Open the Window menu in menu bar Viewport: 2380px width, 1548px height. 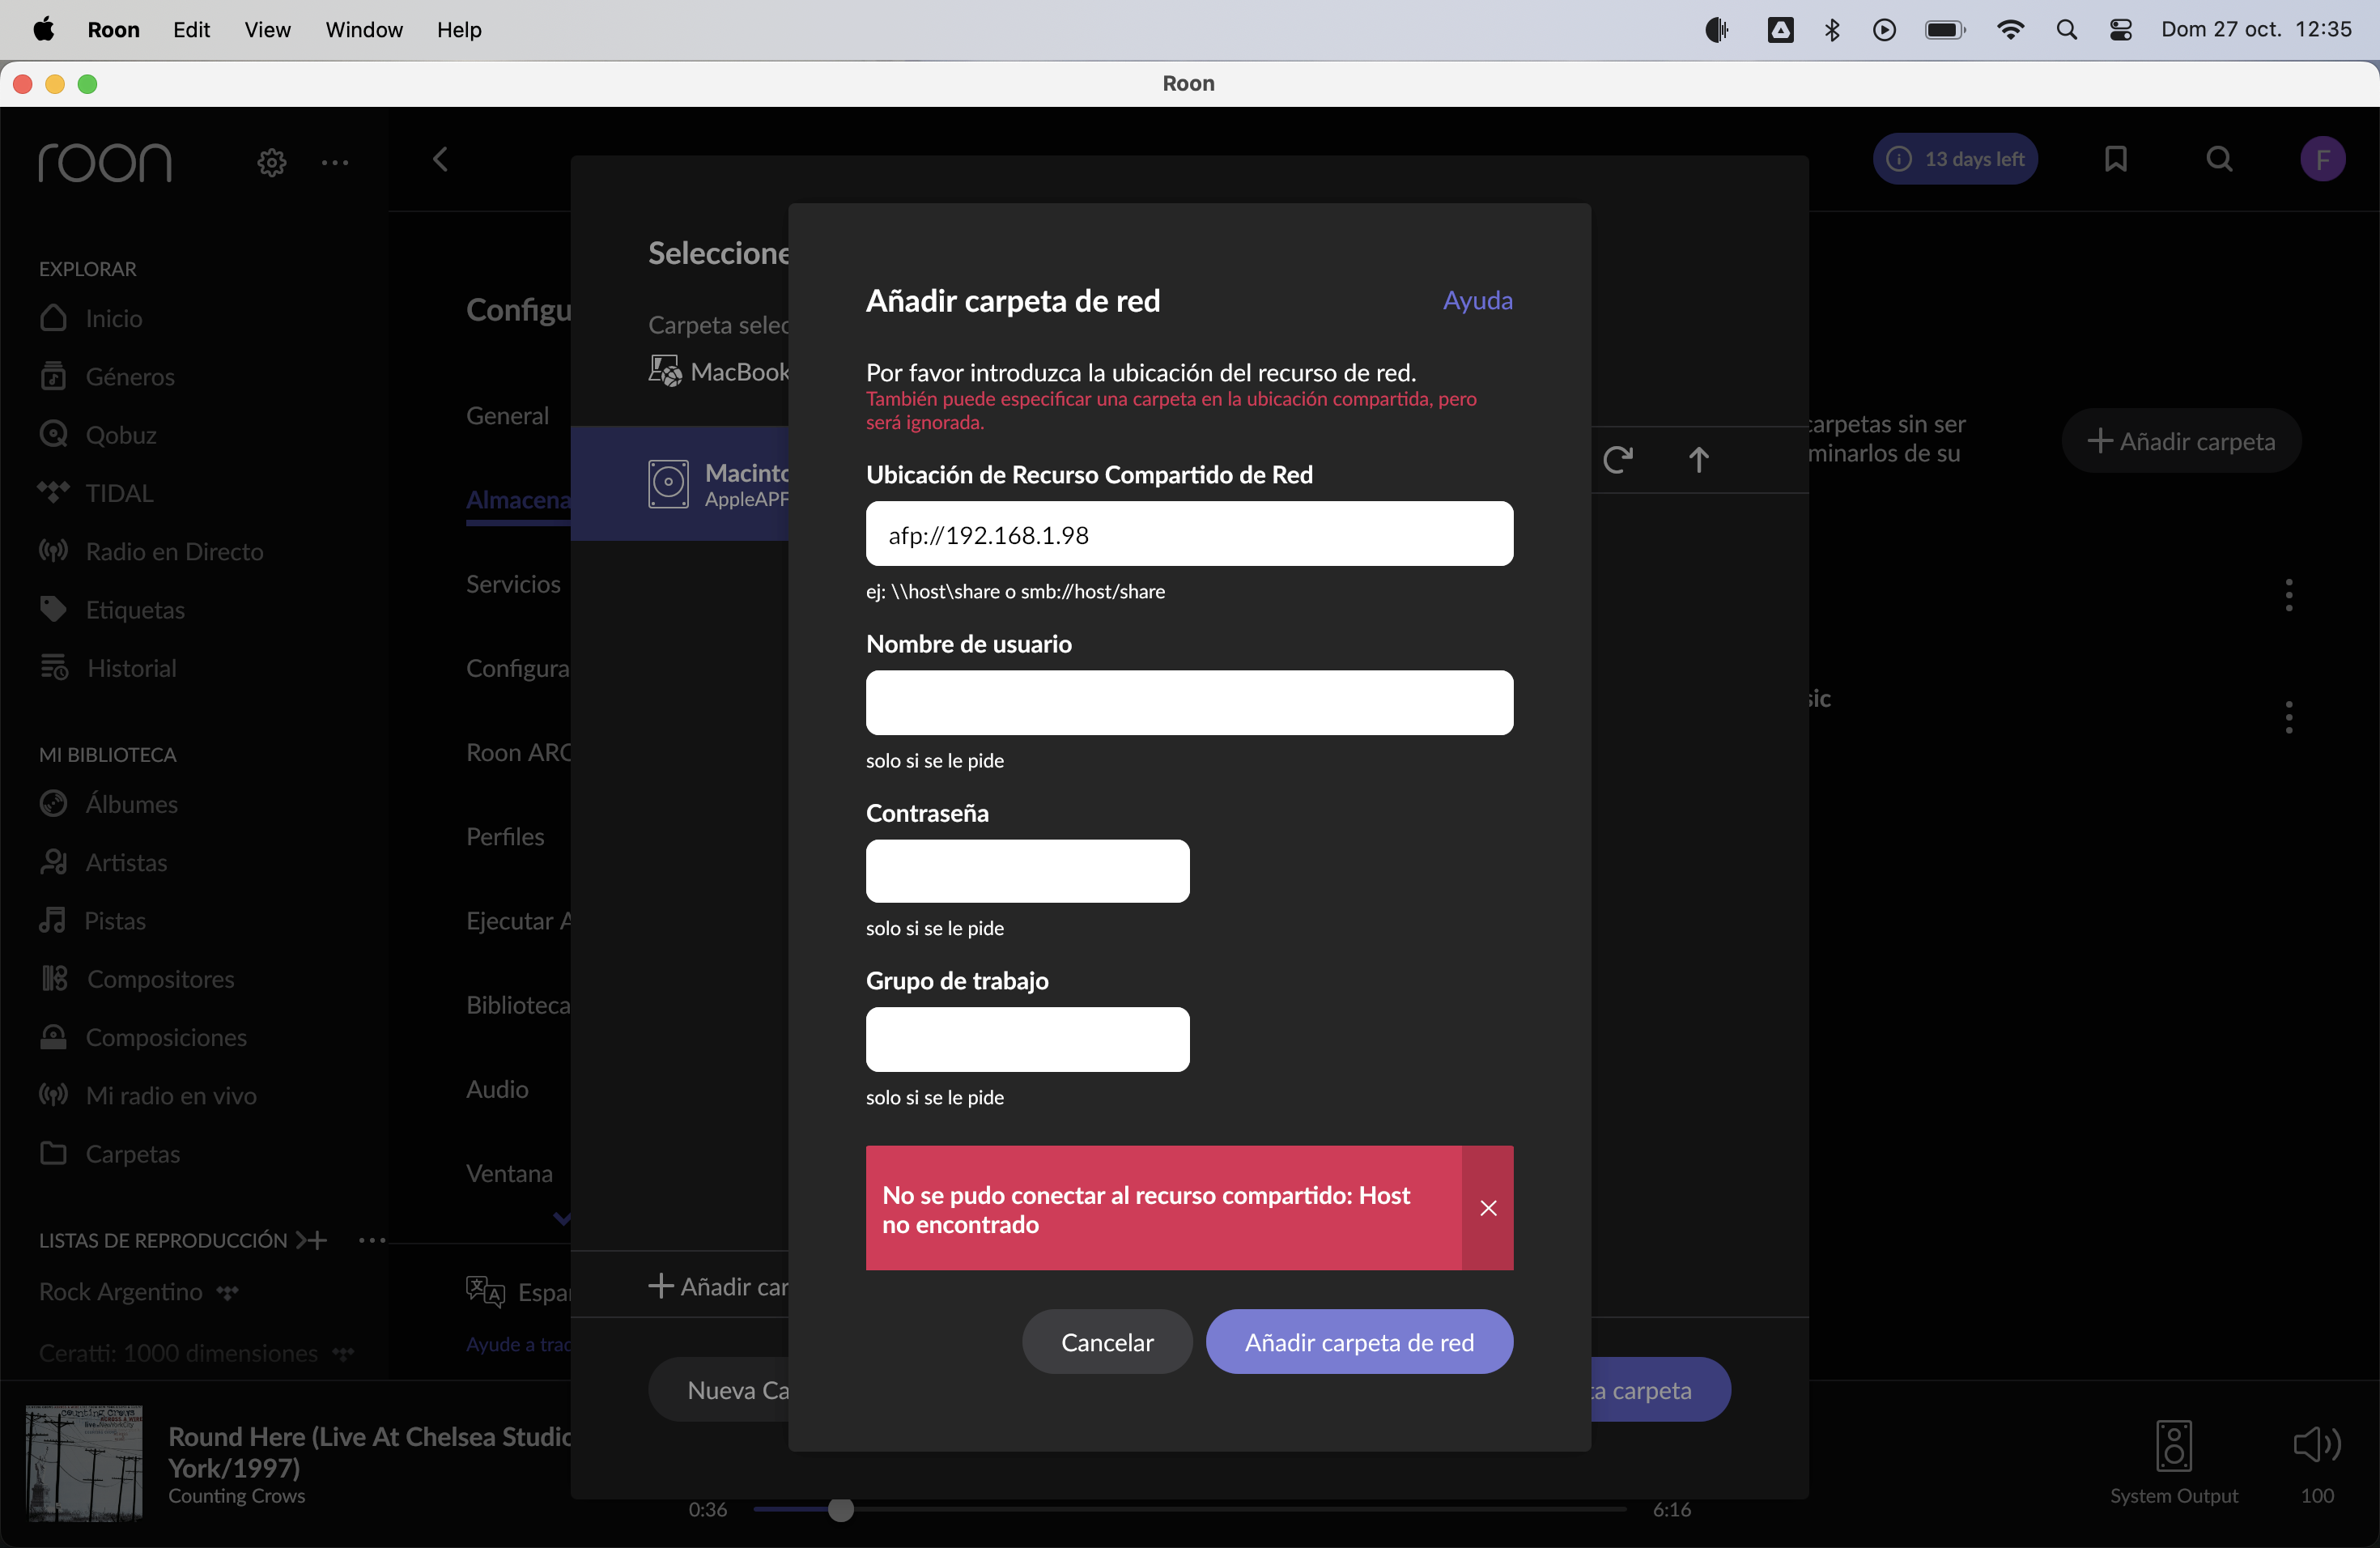pyautogui.click(x=364, y=29)
